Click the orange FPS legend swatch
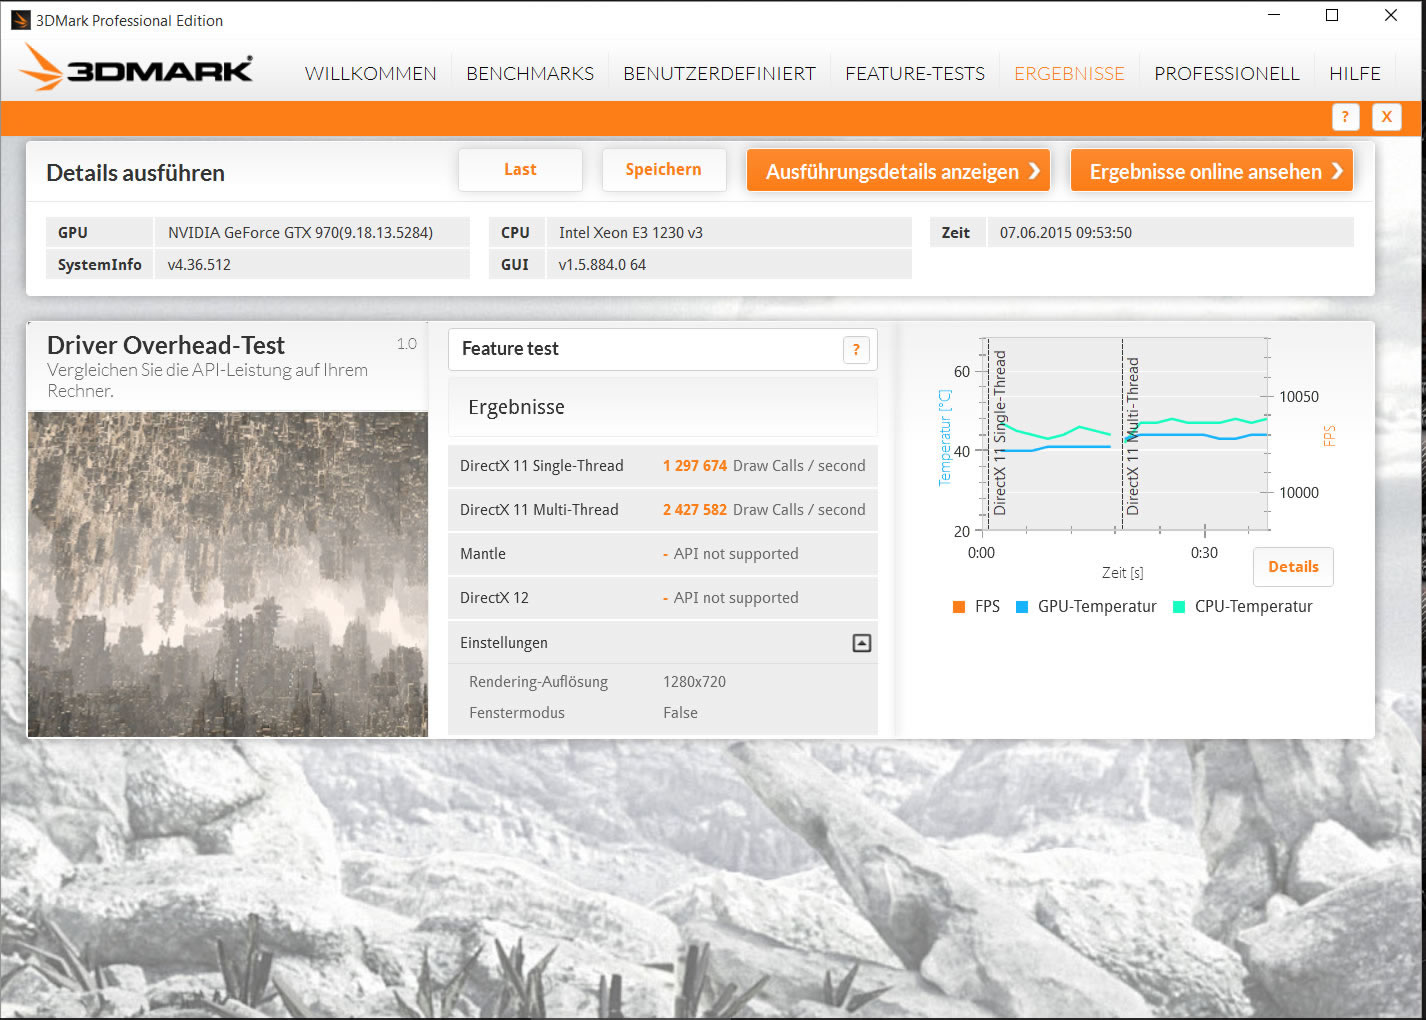The image size is (1426, 1020). (x=959, y=607)
